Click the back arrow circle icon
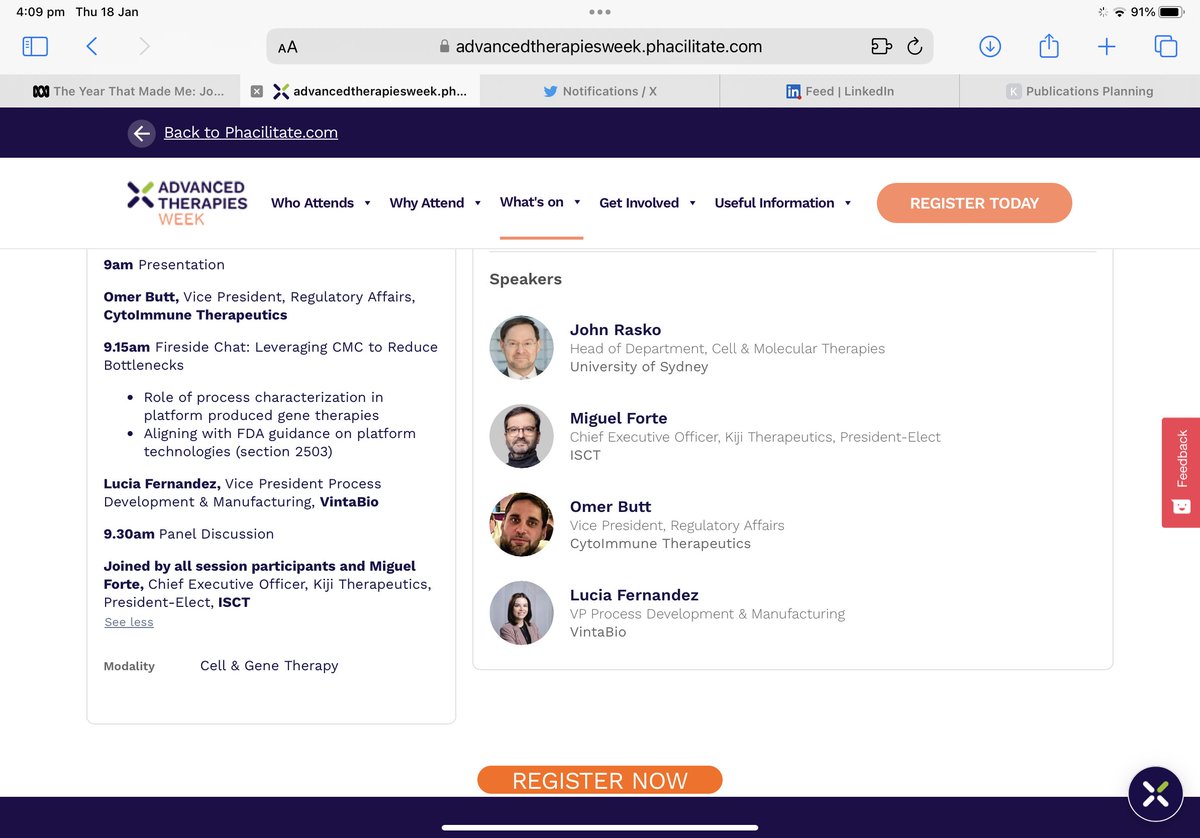Viewport: 1200px width, 838px height. coord(142,133)
